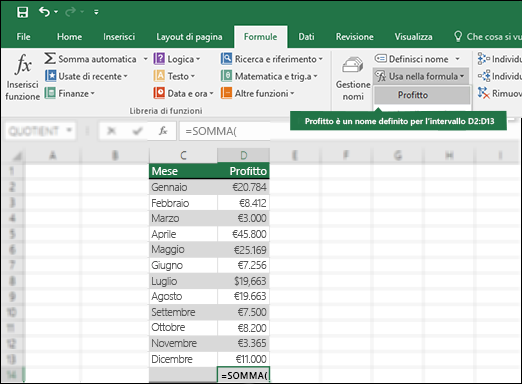
Task: Open the Ricerca e riferimento menu
Action: pos(272,59)
